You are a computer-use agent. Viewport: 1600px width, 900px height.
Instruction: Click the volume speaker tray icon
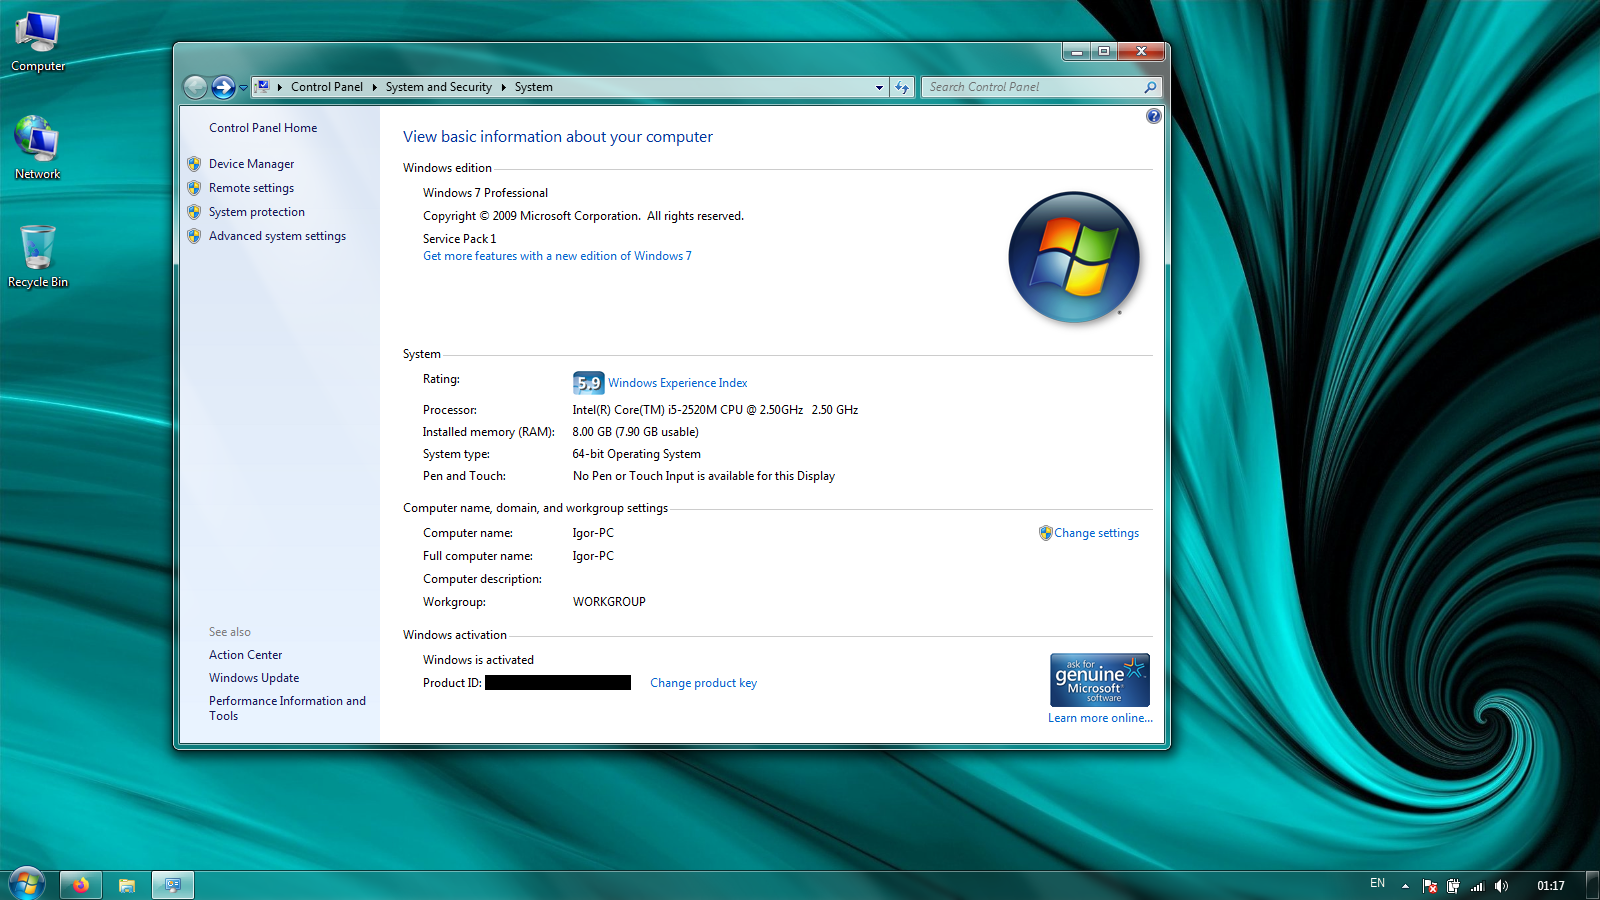pyautogui.click(x=1501, y=886)
